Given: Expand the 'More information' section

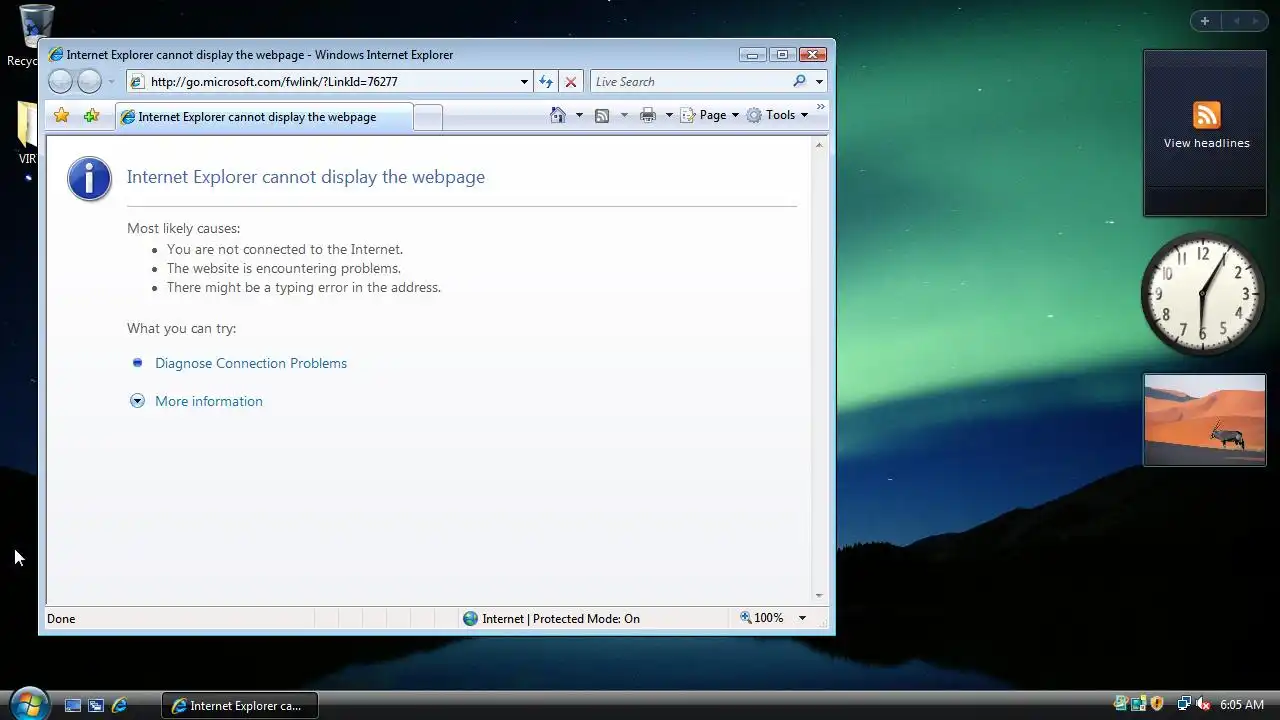Looking at the screenshot, I should [209, 401].
